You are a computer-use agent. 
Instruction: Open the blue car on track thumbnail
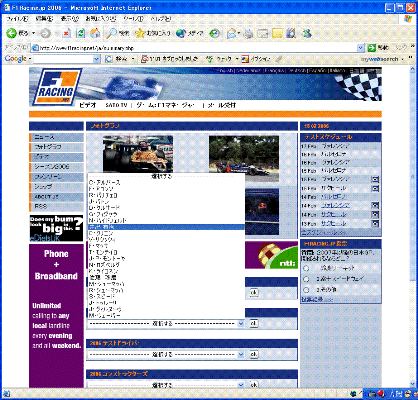(x=244, y=158)
